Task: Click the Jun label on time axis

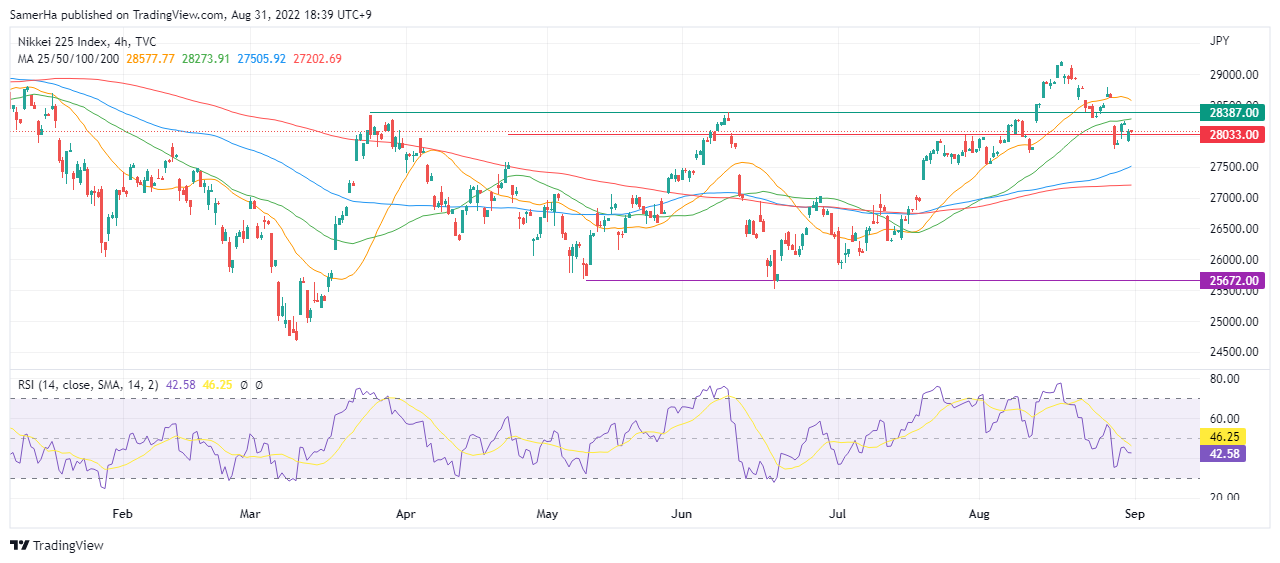Action: coord(682,514)
